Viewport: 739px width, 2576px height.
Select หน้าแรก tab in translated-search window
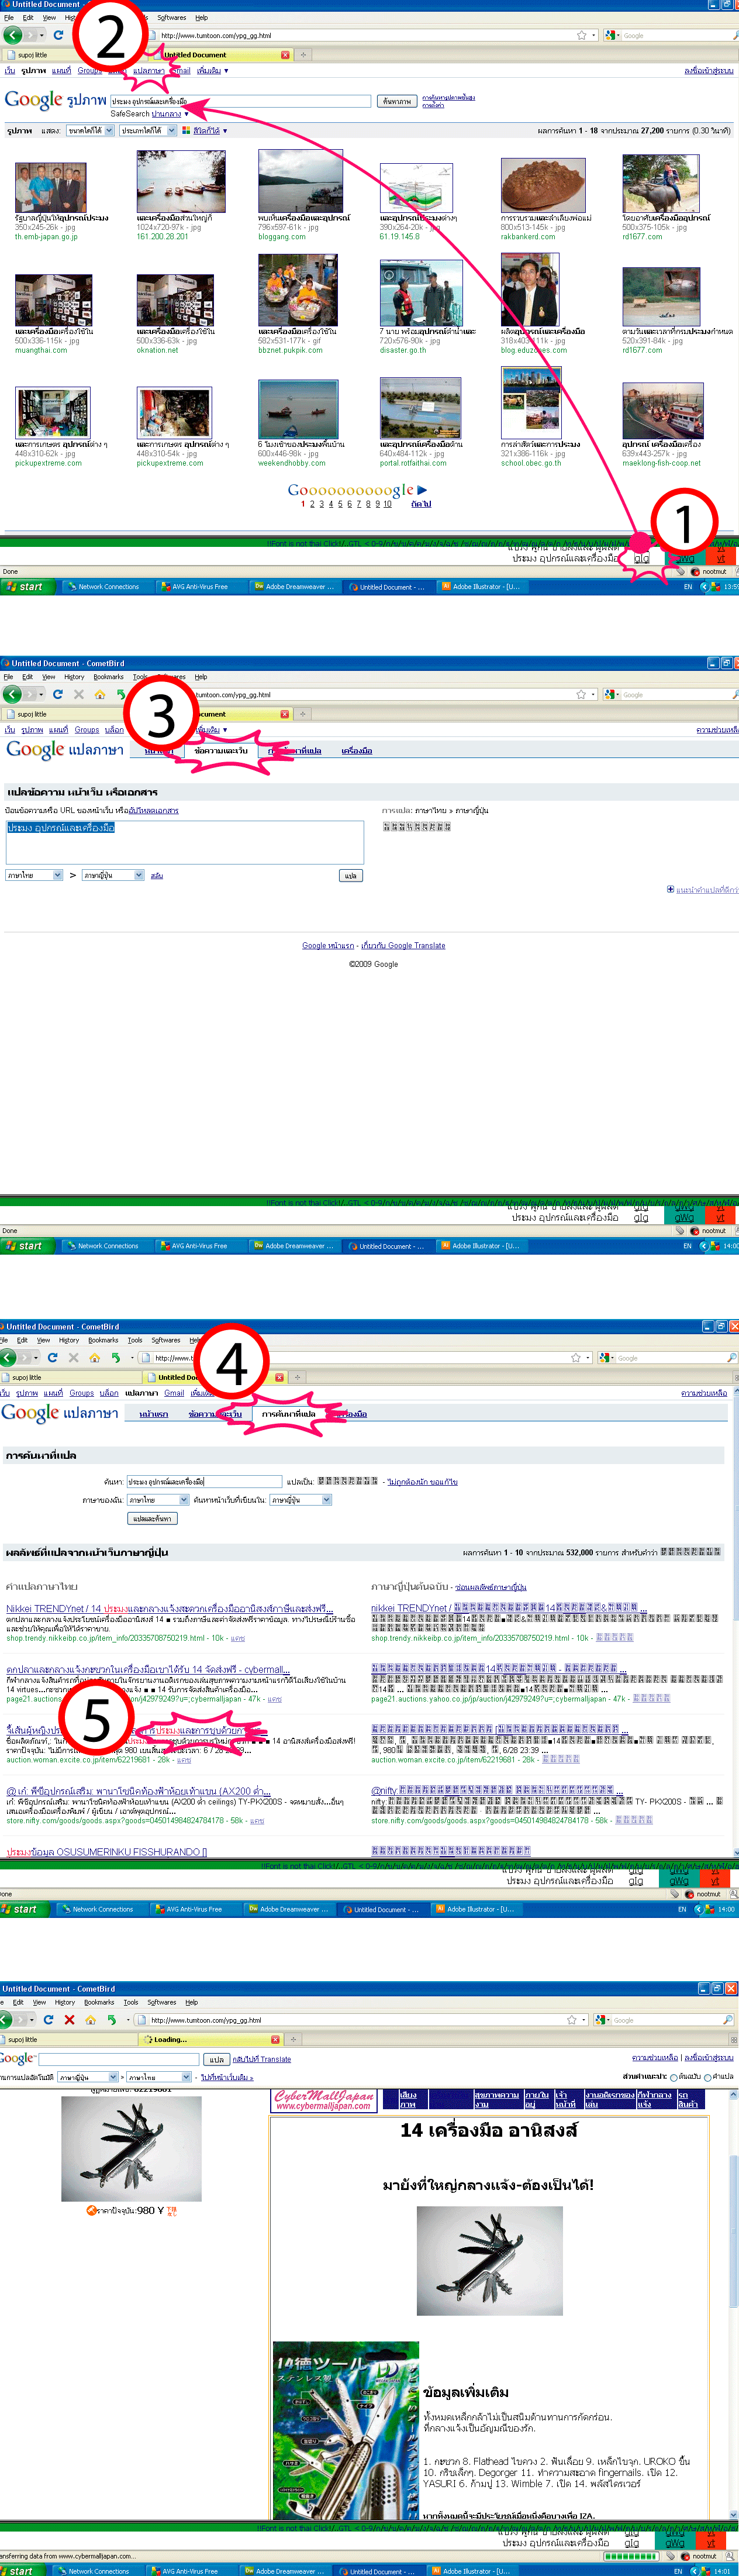tap(153, 1415)
